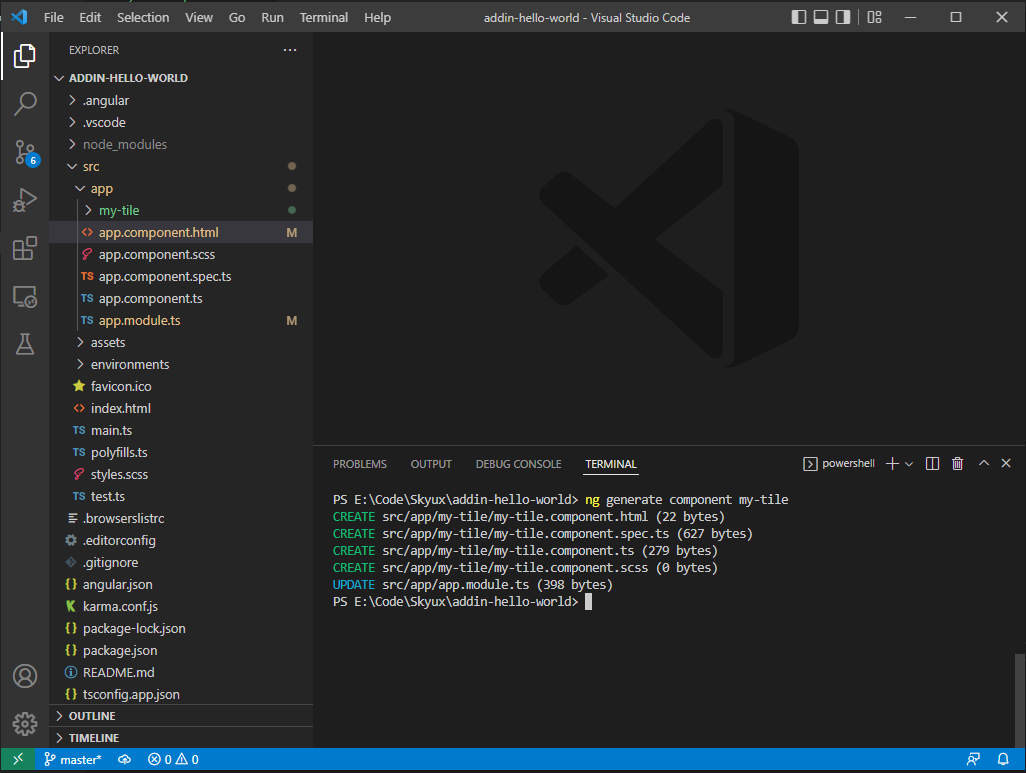Toggle the bottom panel layout button
Screen dimensions: 1026x773
pyautogui.click(x=821, y=17)
